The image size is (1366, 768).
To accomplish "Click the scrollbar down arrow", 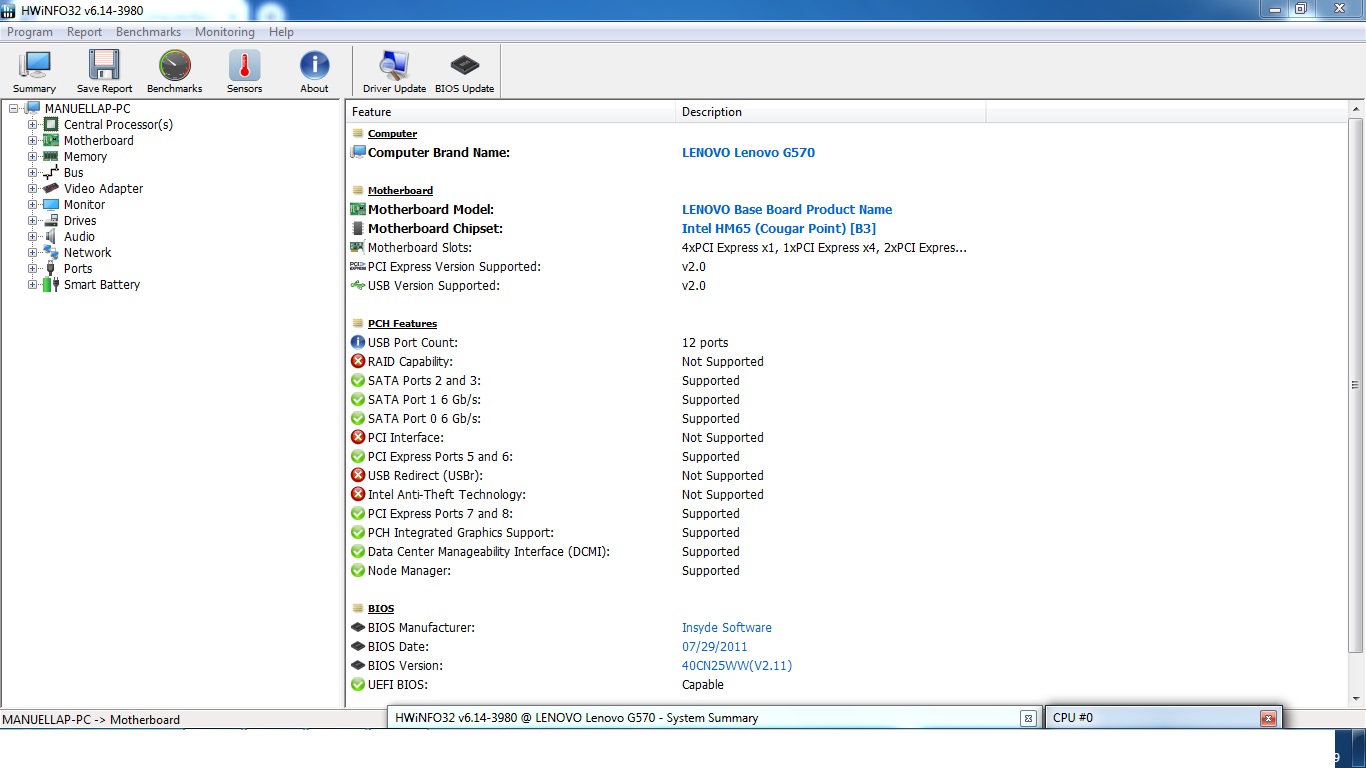I will click(1356, 701).
